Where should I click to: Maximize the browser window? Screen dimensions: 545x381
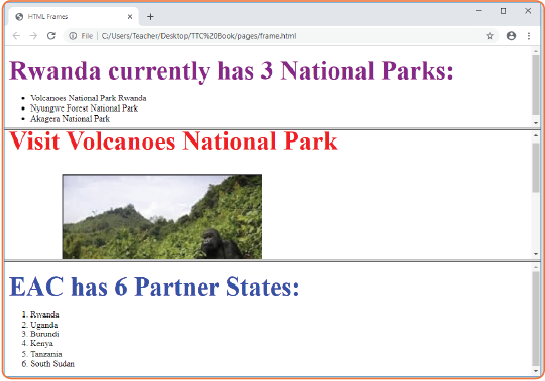tap(503, 11)
